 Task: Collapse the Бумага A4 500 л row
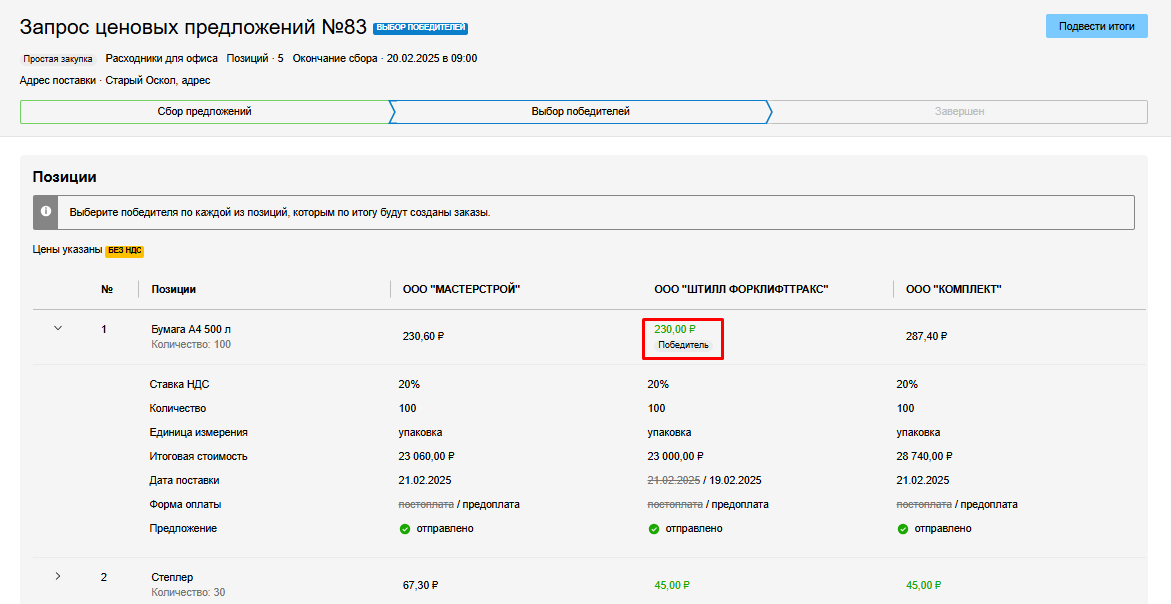tap(57, 328)
